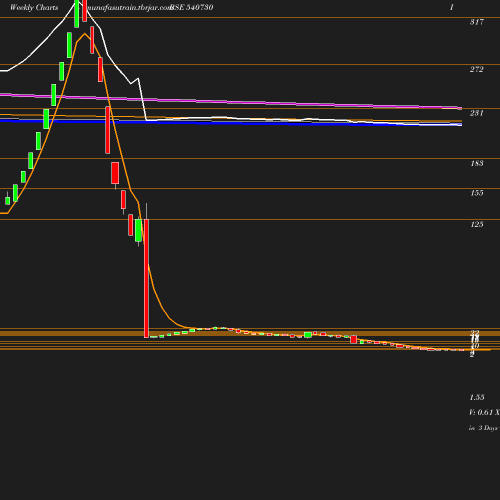Select the 125 price level label

click(x=477, y=224)
